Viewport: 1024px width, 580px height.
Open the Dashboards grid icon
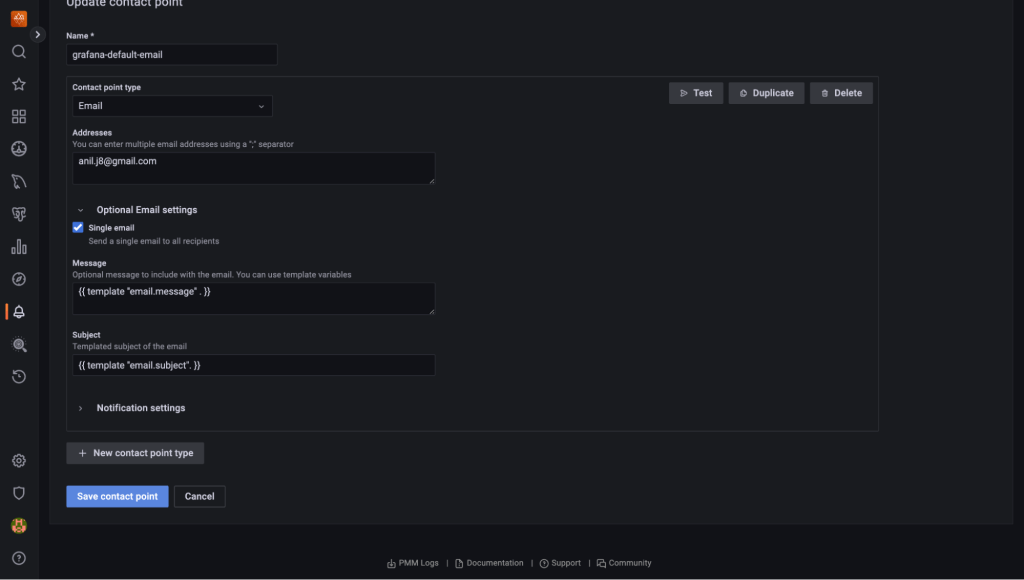(19, 117)
